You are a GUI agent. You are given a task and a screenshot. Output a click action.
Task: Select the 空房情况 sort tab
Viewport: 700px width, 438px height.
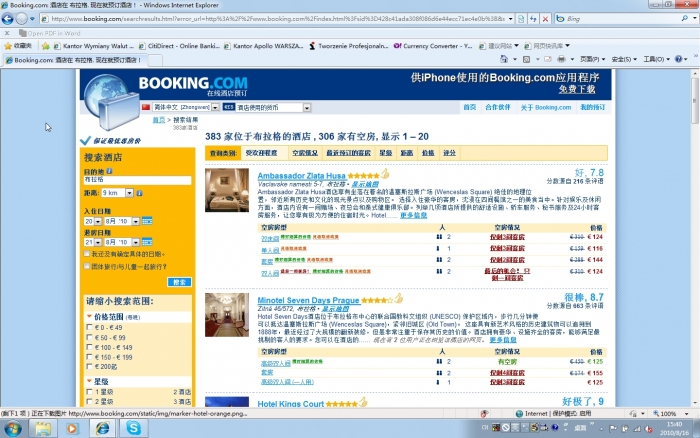[304, 153]
